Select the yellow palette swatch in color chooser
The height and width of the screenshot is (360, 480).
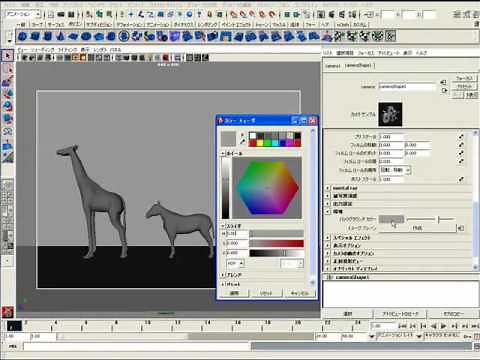(260, 143)
